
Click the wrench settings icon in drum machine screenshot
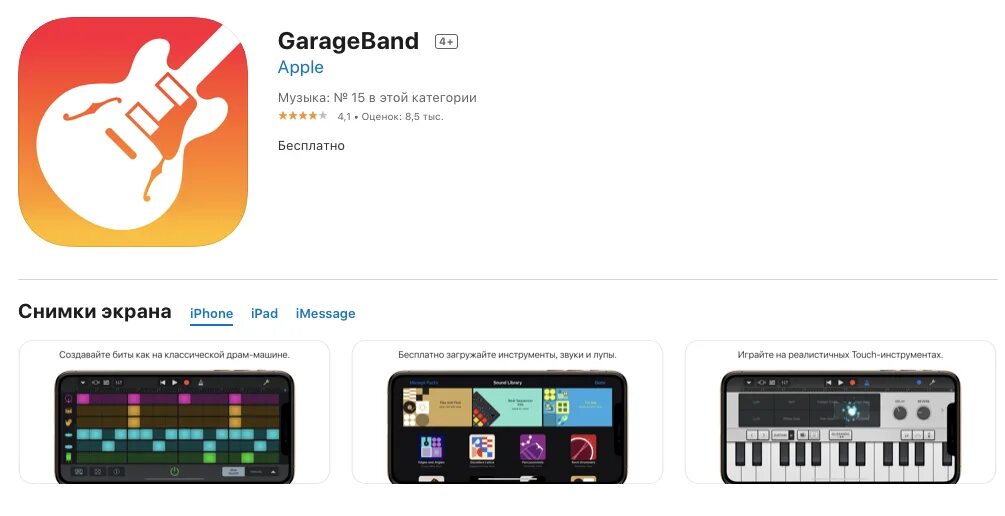(266, 383)
